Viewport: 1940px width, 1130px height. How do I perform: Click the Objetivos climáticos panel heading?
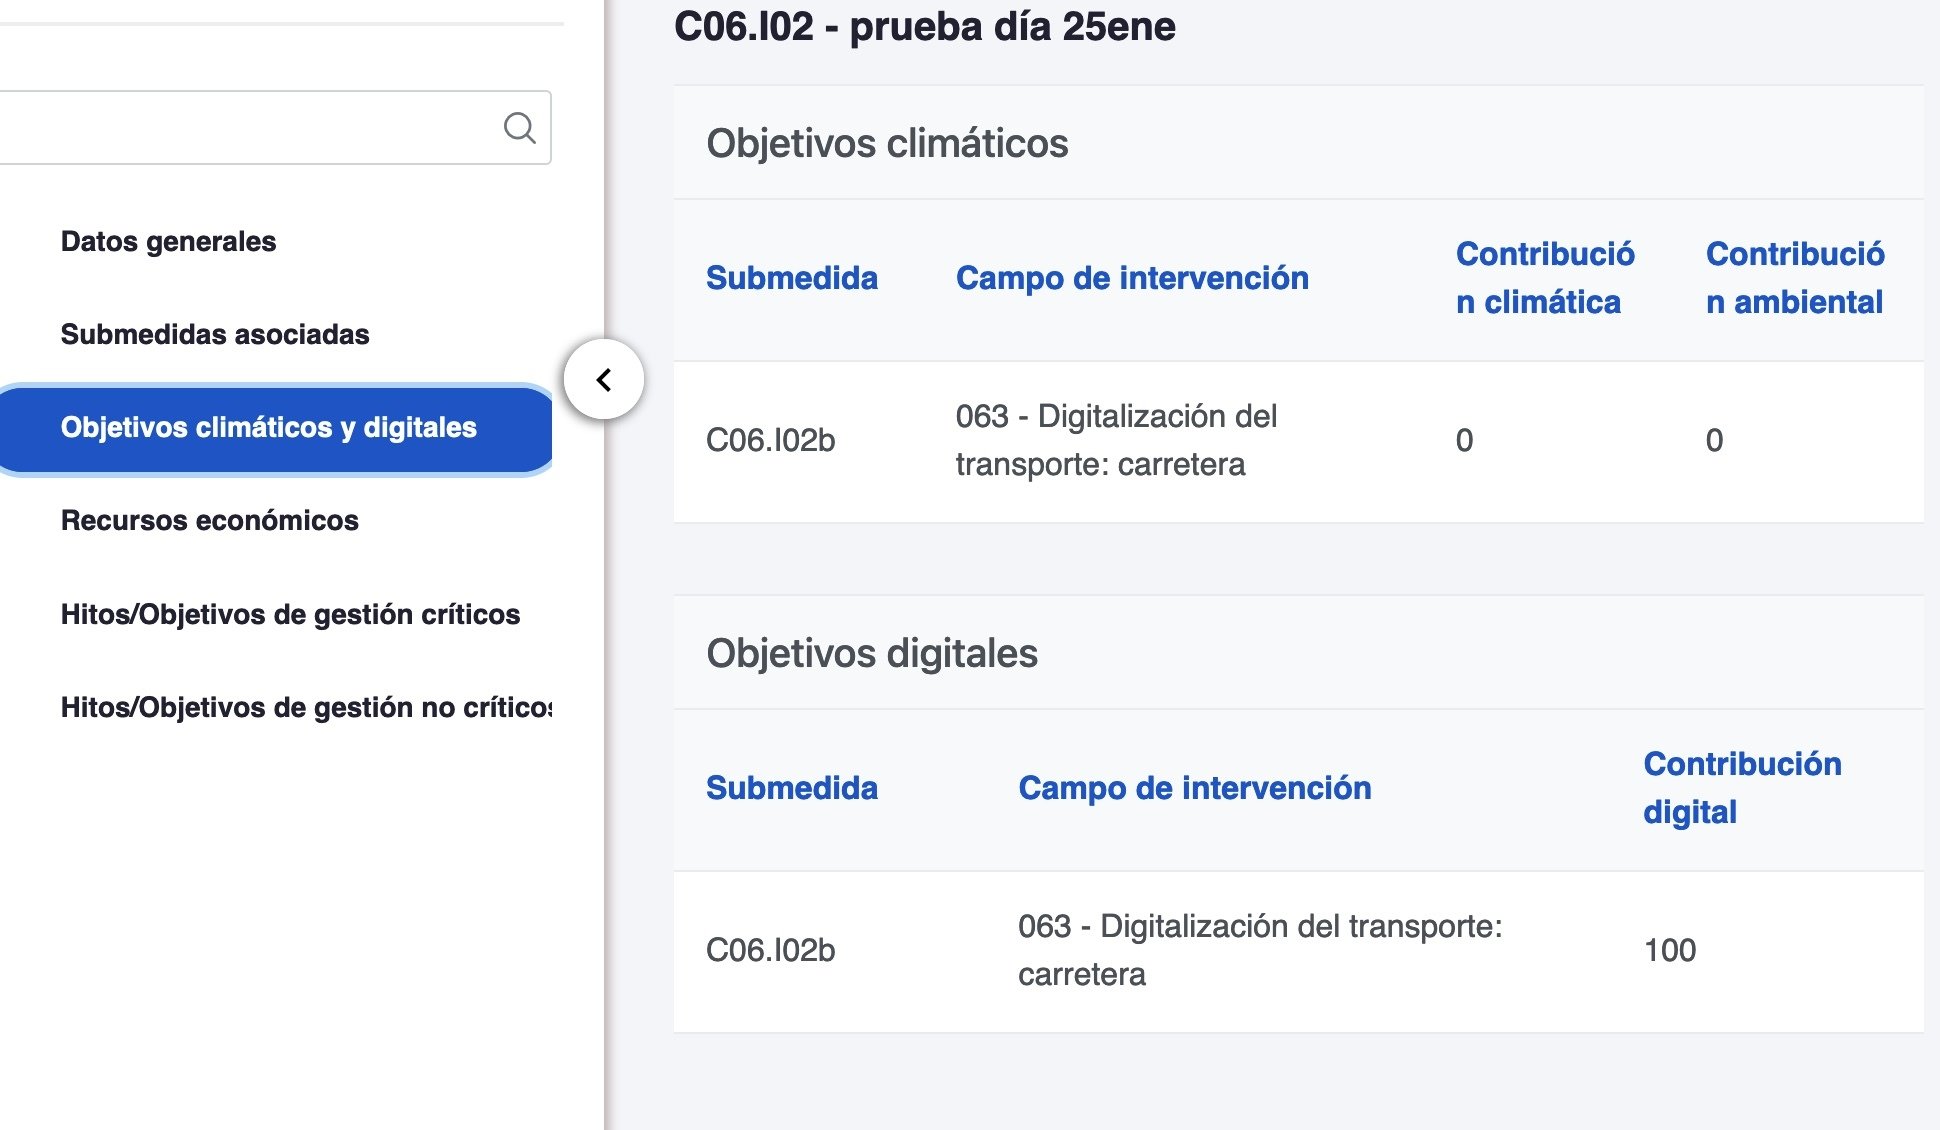[887, 143]
